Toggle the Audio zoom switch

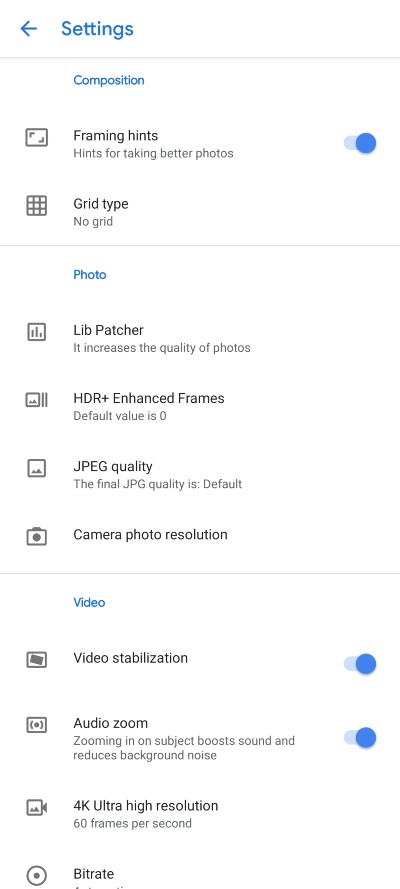click(360, 738)
